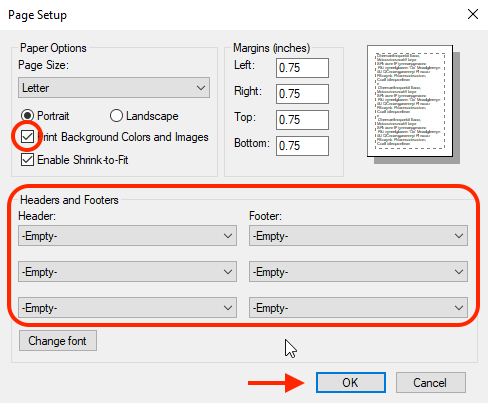Expand the first Footer dropdown
This screenshot has width=488, height=403.
point(358,236)
